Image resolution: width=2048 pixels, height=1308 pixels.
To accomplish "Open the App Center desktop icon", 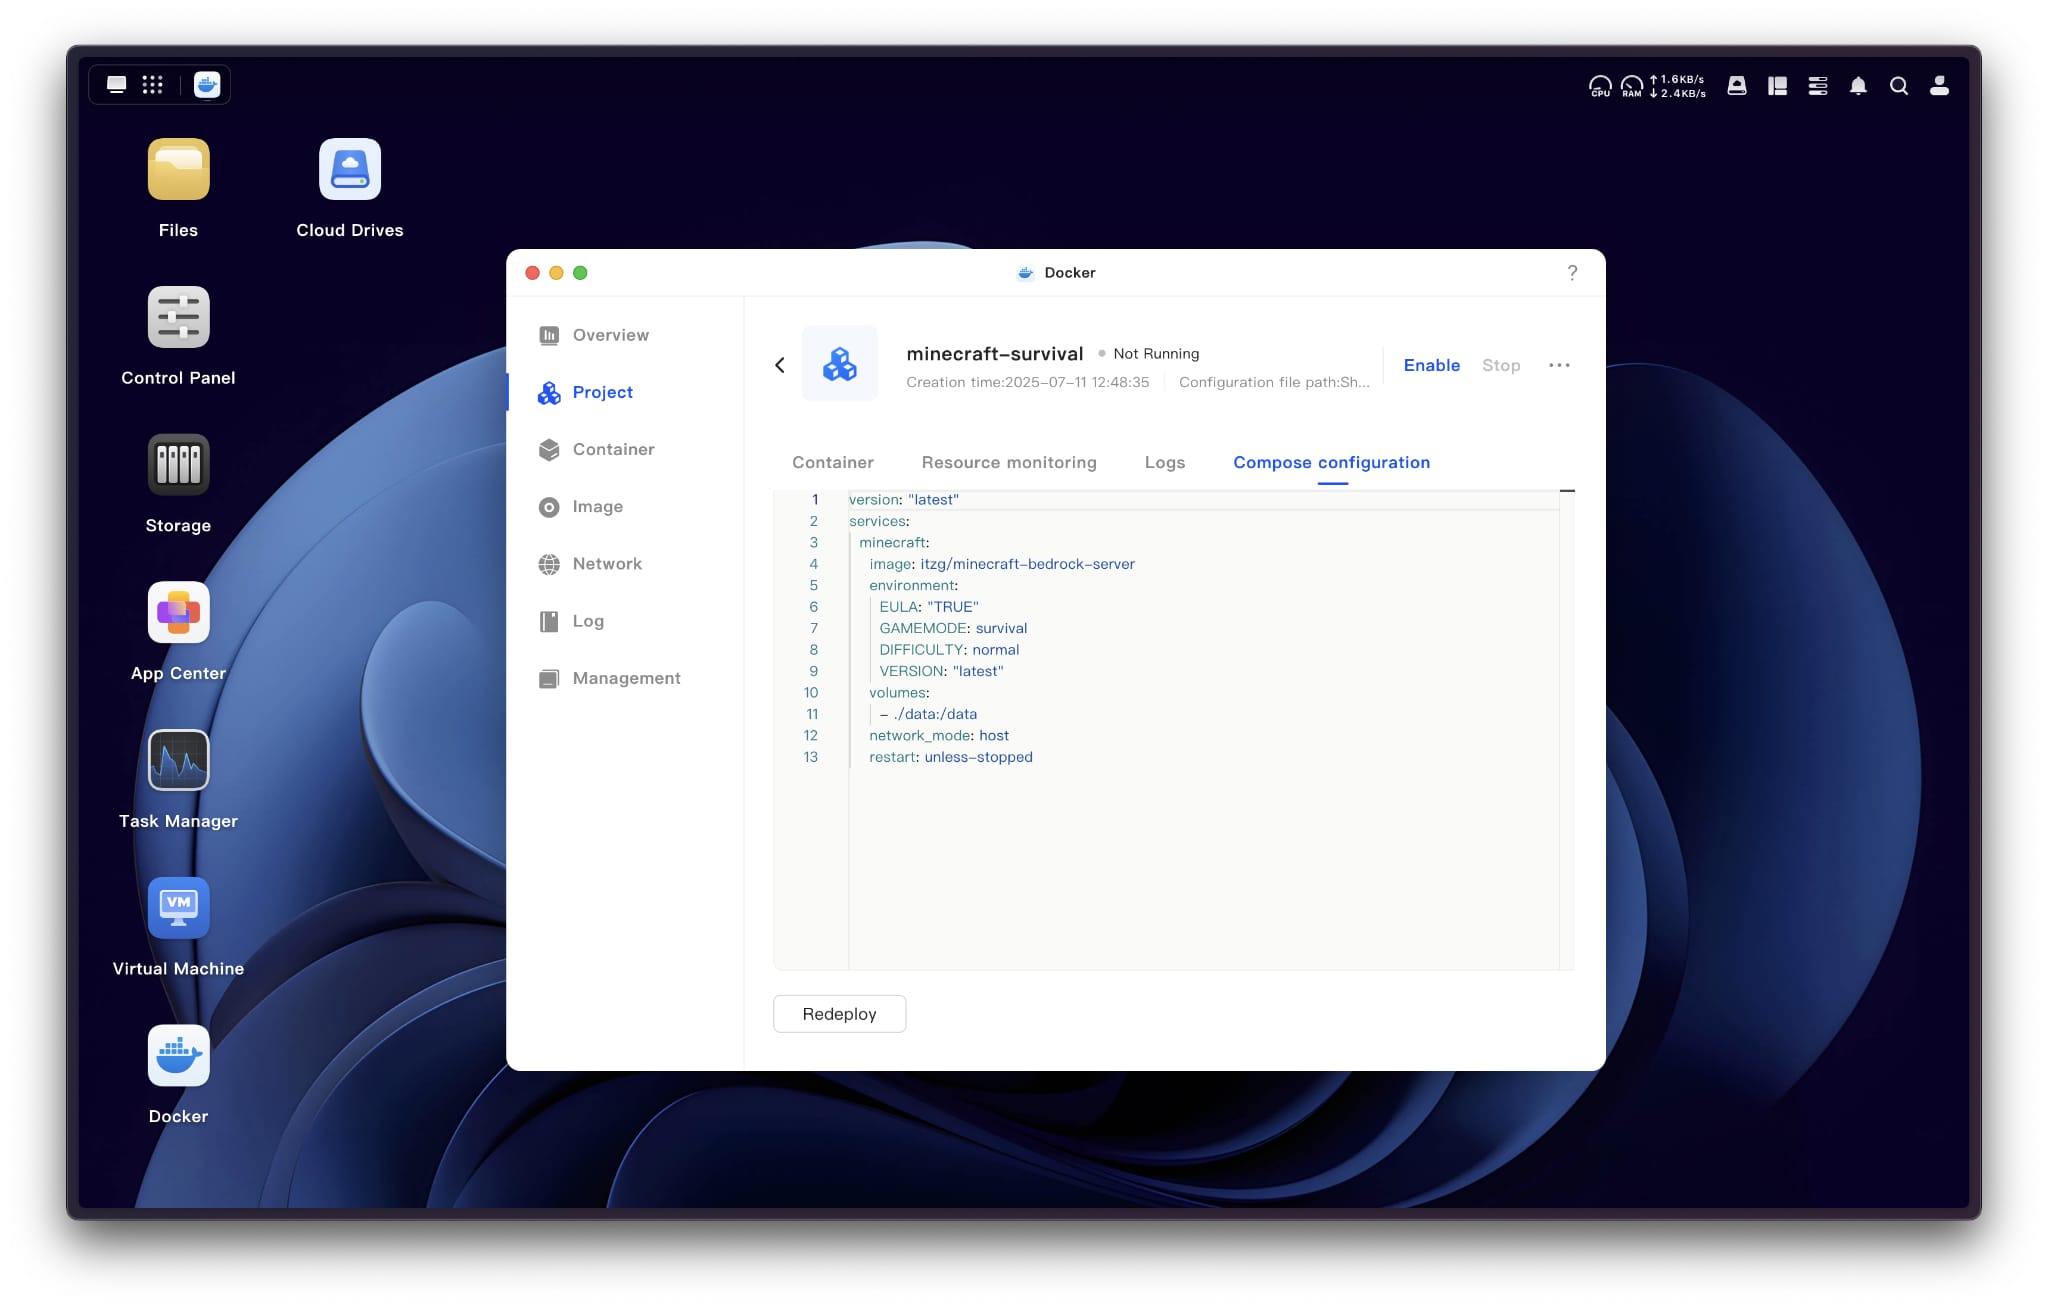I will (x=178, y=612).
